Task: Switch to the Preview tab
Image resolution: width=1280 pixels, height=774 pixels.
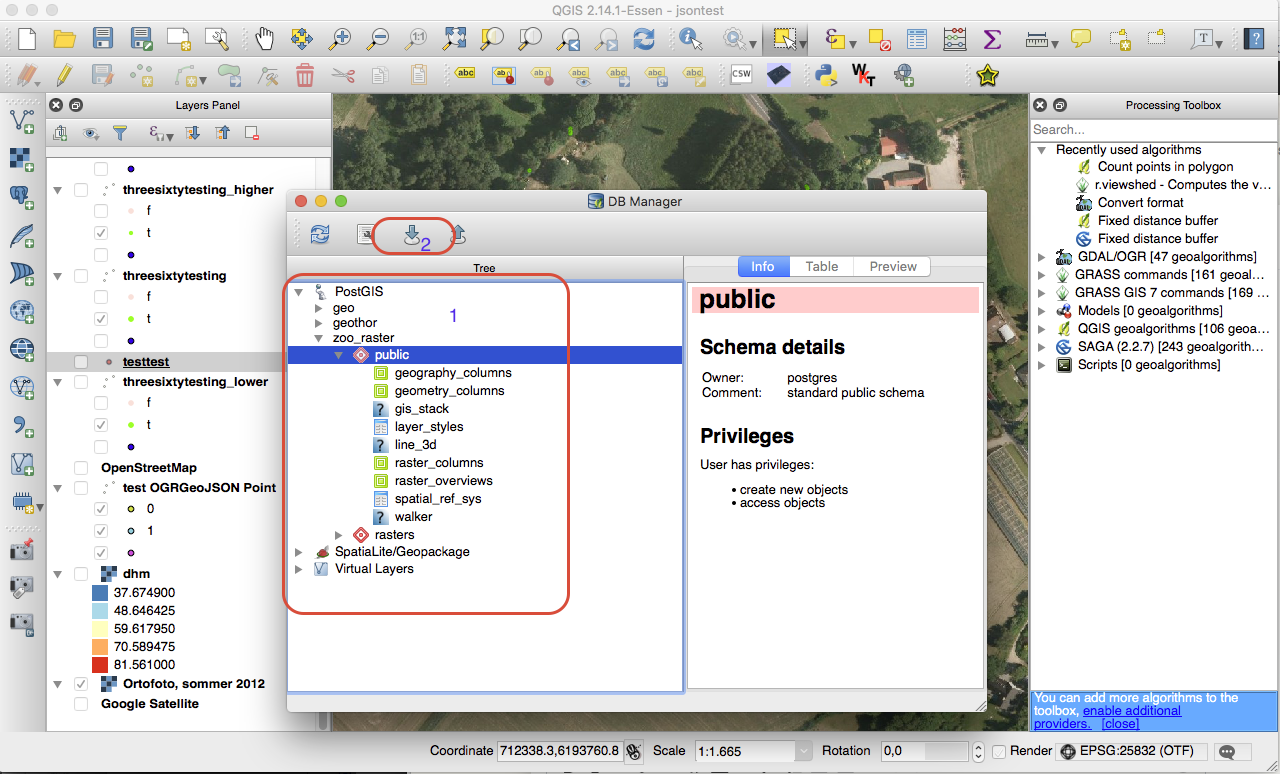Action: click(893, 266)
